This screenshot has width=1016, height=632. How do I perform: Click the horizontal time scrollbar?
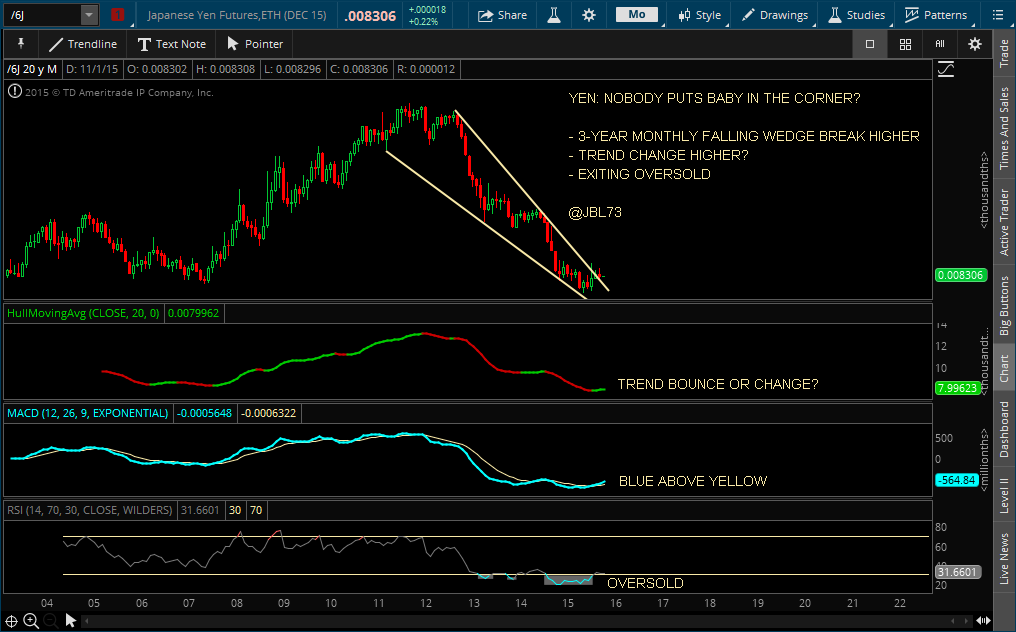click(526, 621)
